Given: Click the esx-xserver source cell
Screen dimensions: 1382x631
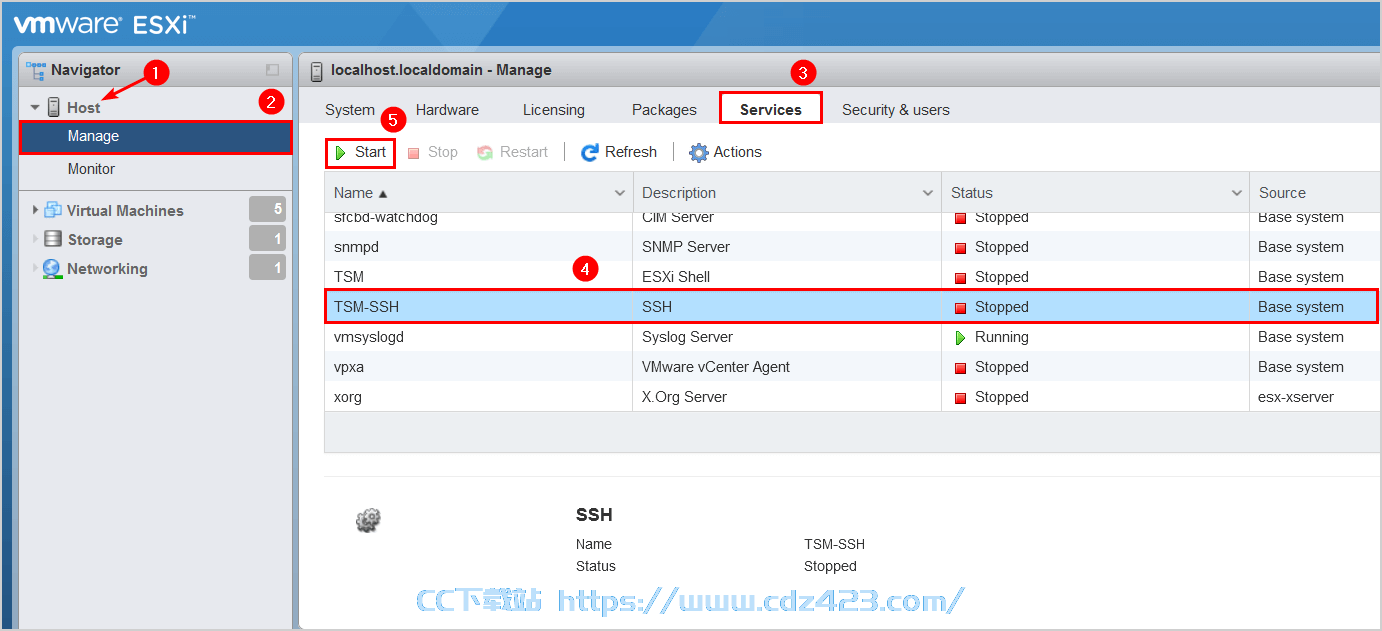Looking at the screenshot, I should point(1314,397).
